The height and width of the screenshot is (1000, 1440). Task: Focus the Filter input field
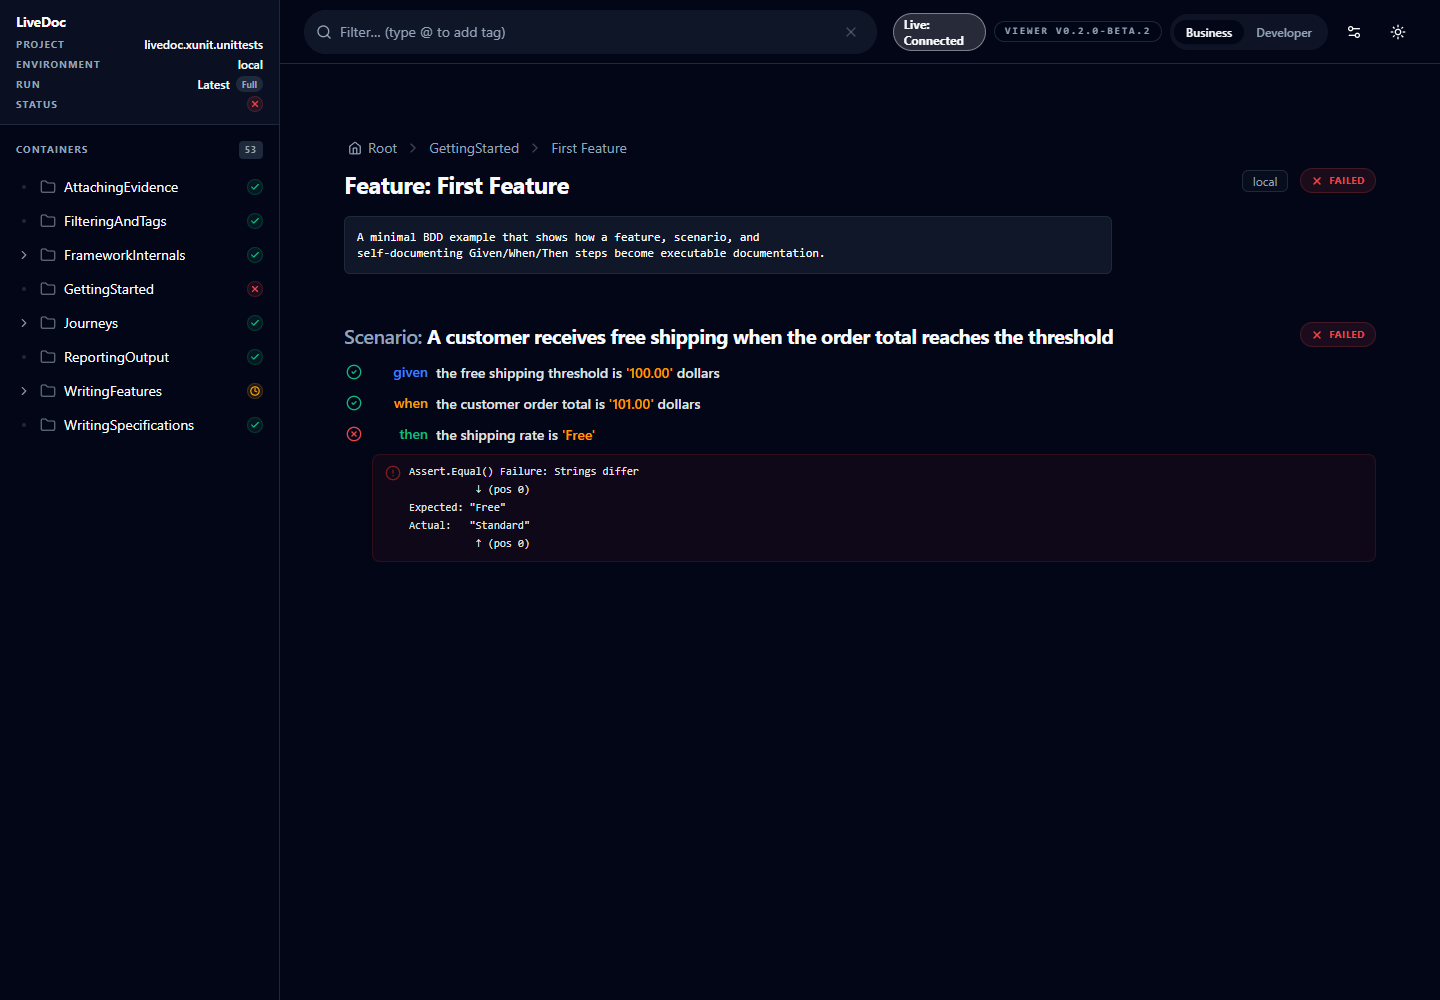coord(588,32)
